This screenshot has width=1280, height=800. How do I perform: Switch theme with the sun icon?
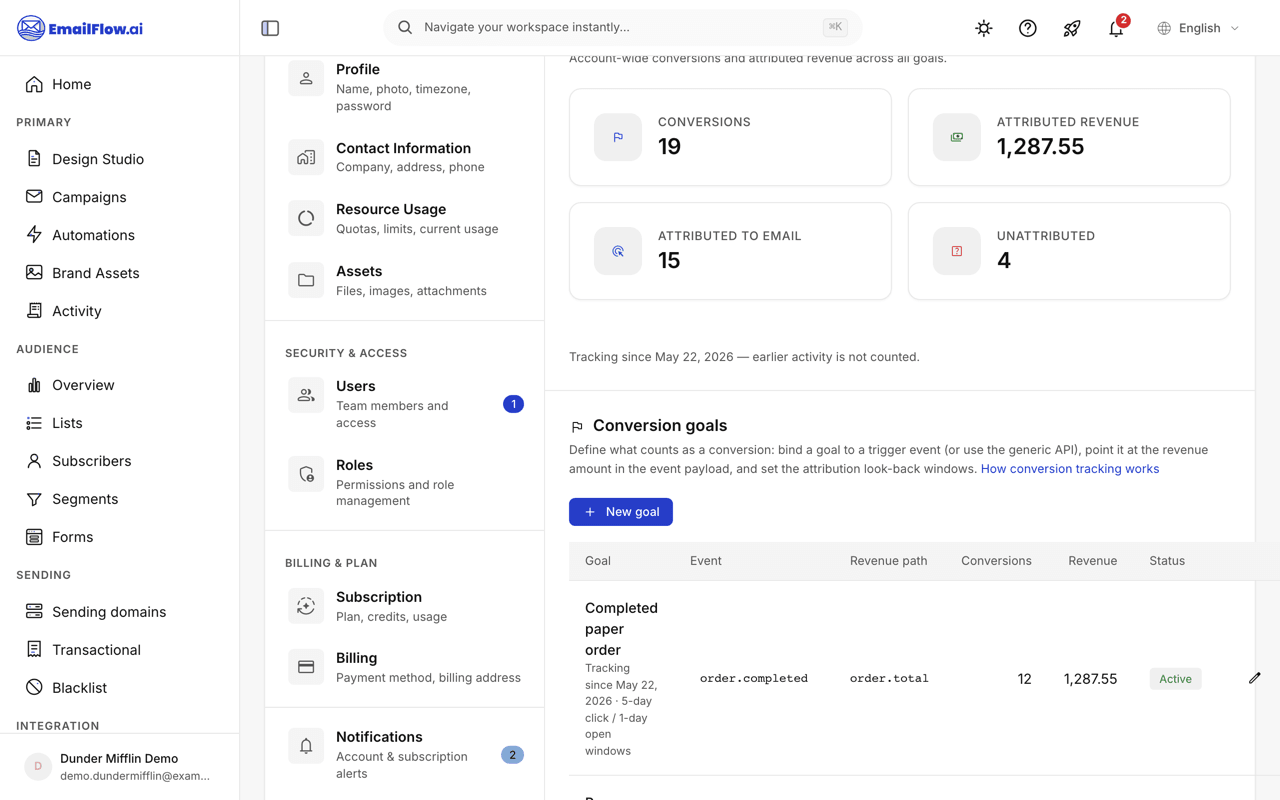coord(984,28)
